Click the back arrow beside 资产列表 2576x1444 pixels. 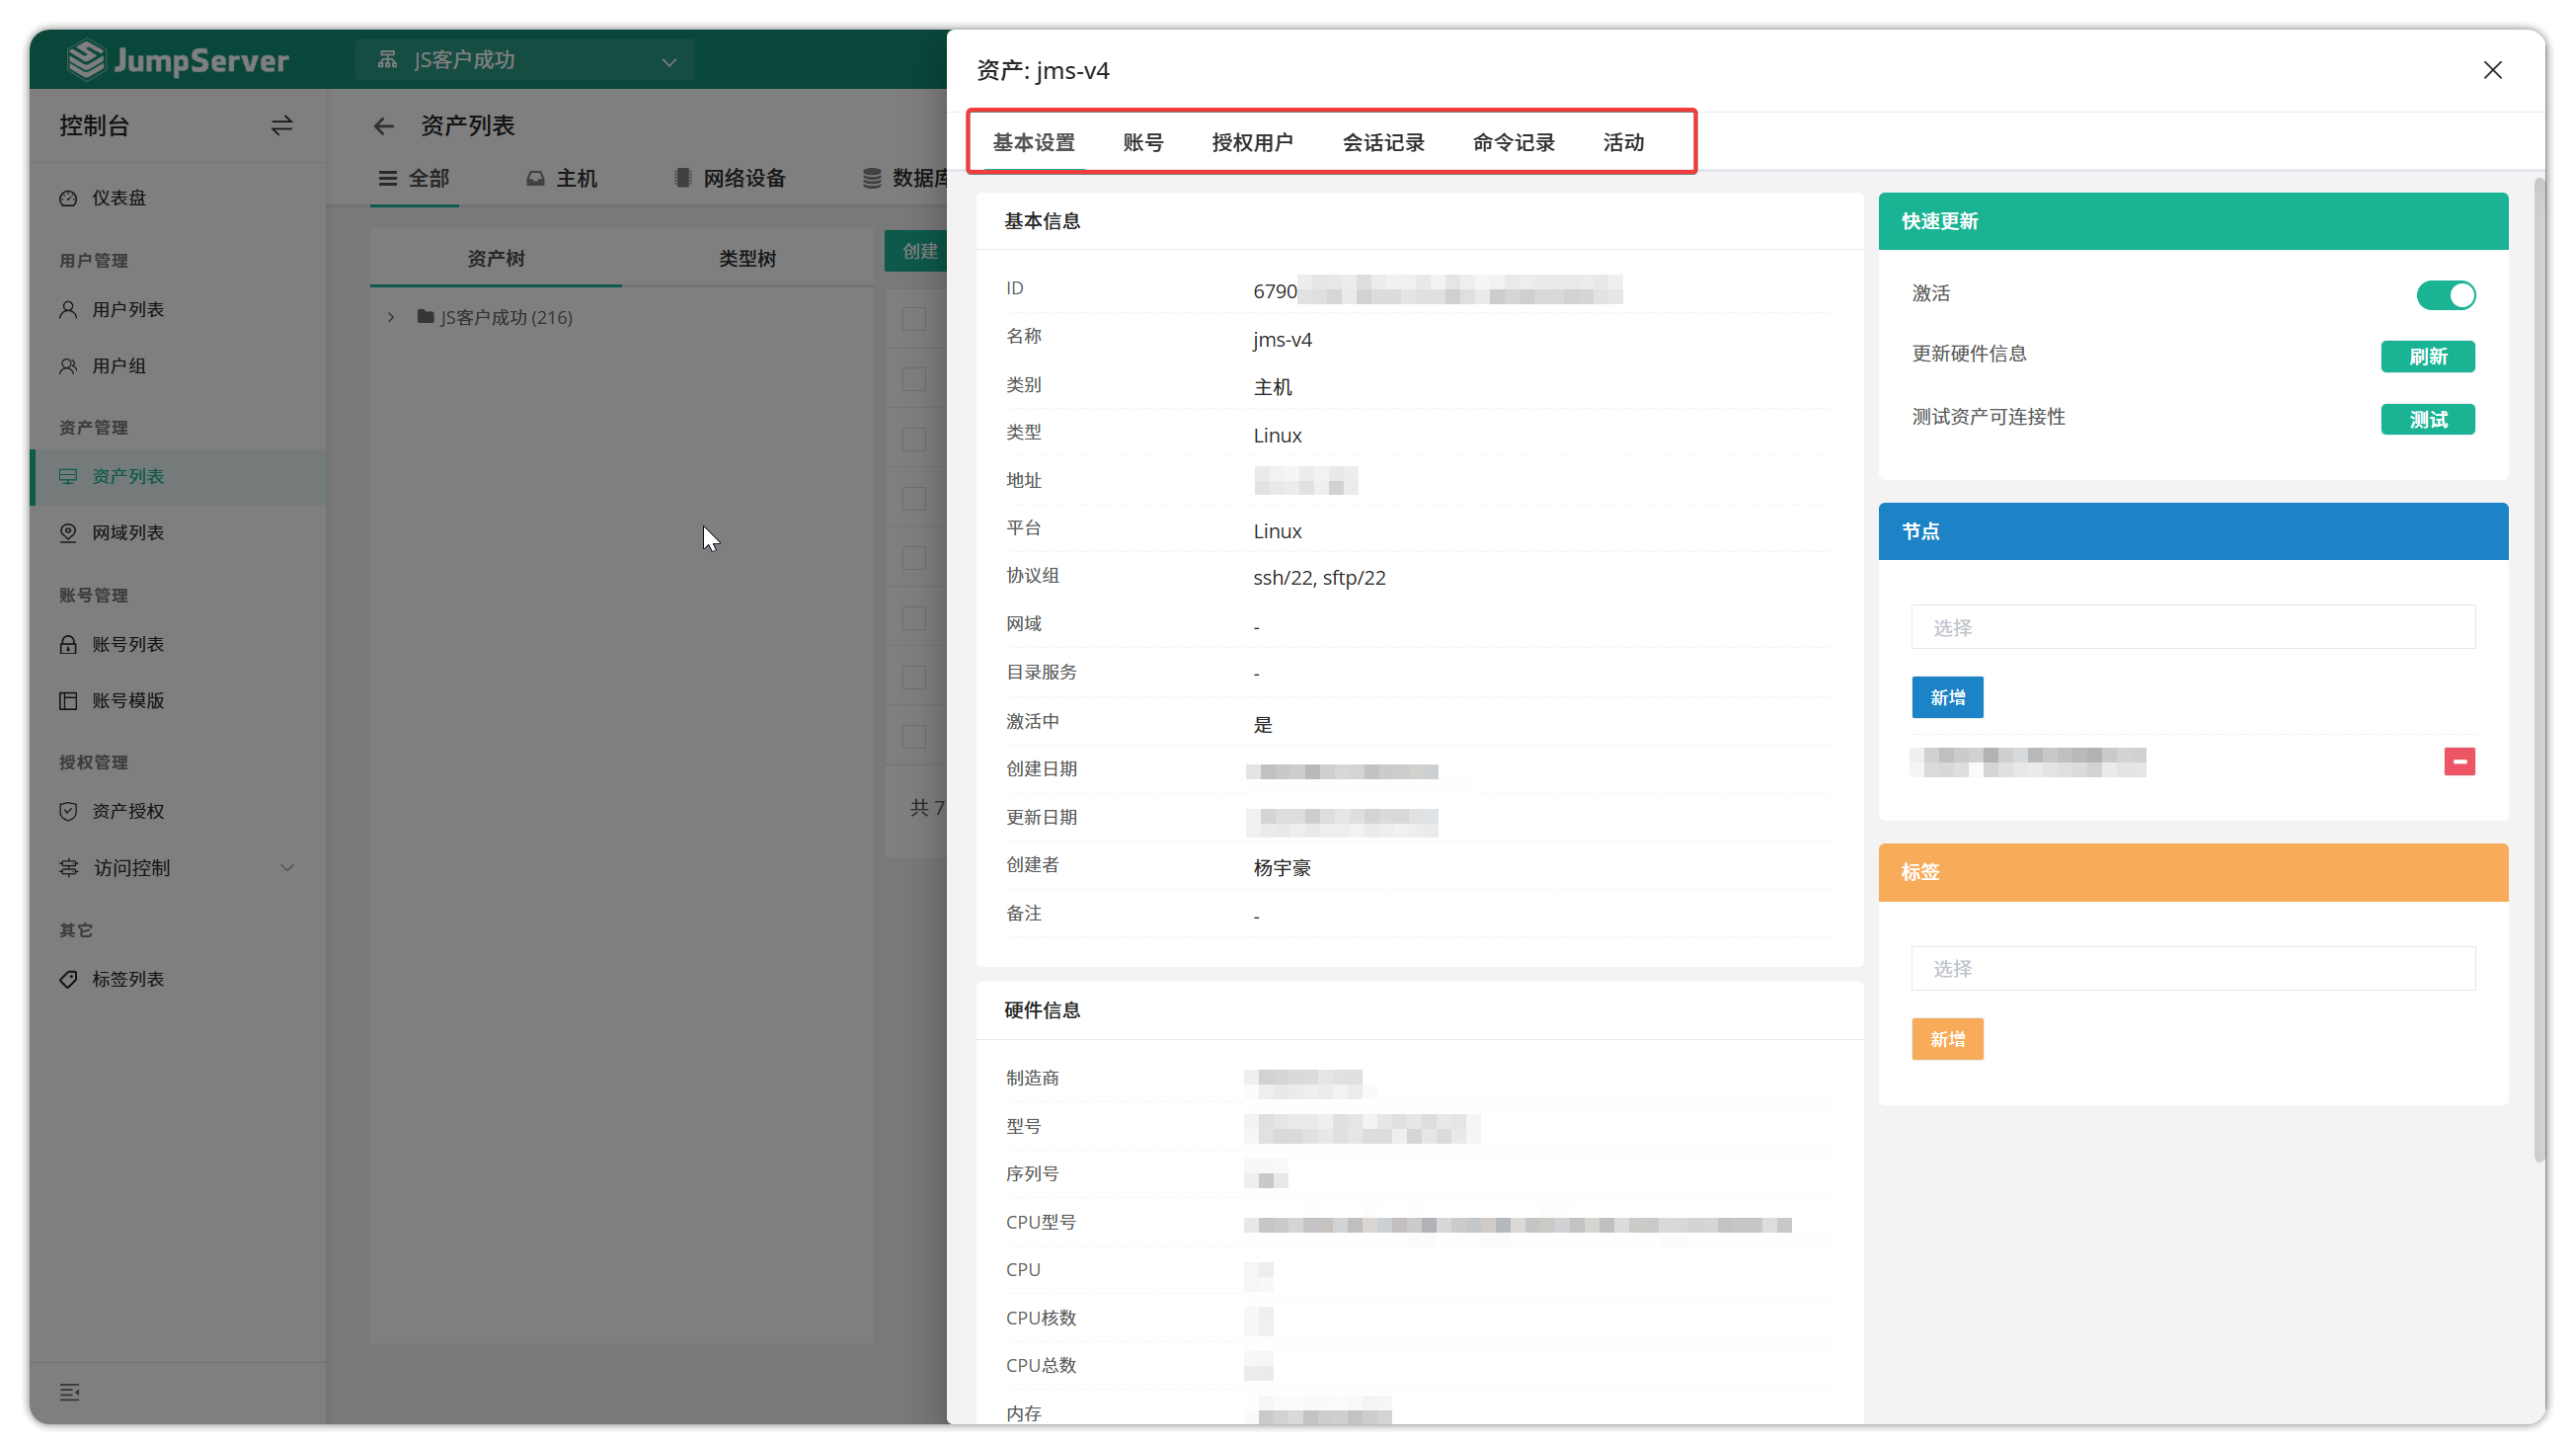[x=383, y=126]
